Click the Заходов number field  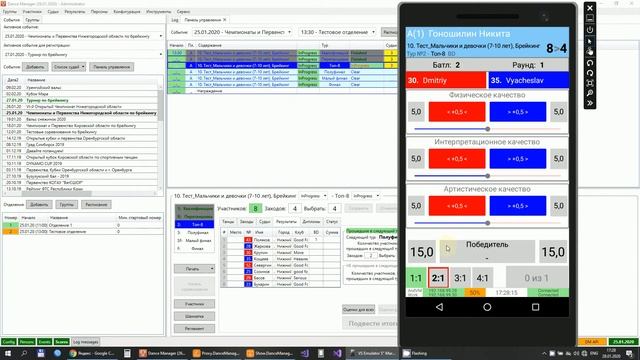295,209
